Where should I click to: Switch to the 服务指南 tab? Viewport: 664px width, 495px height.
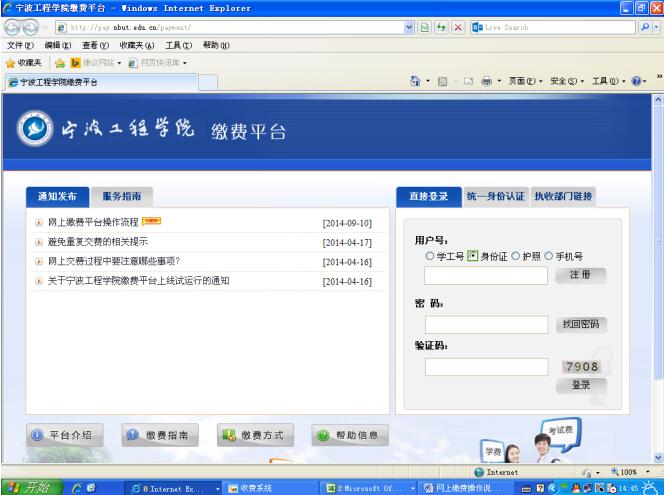122,196
